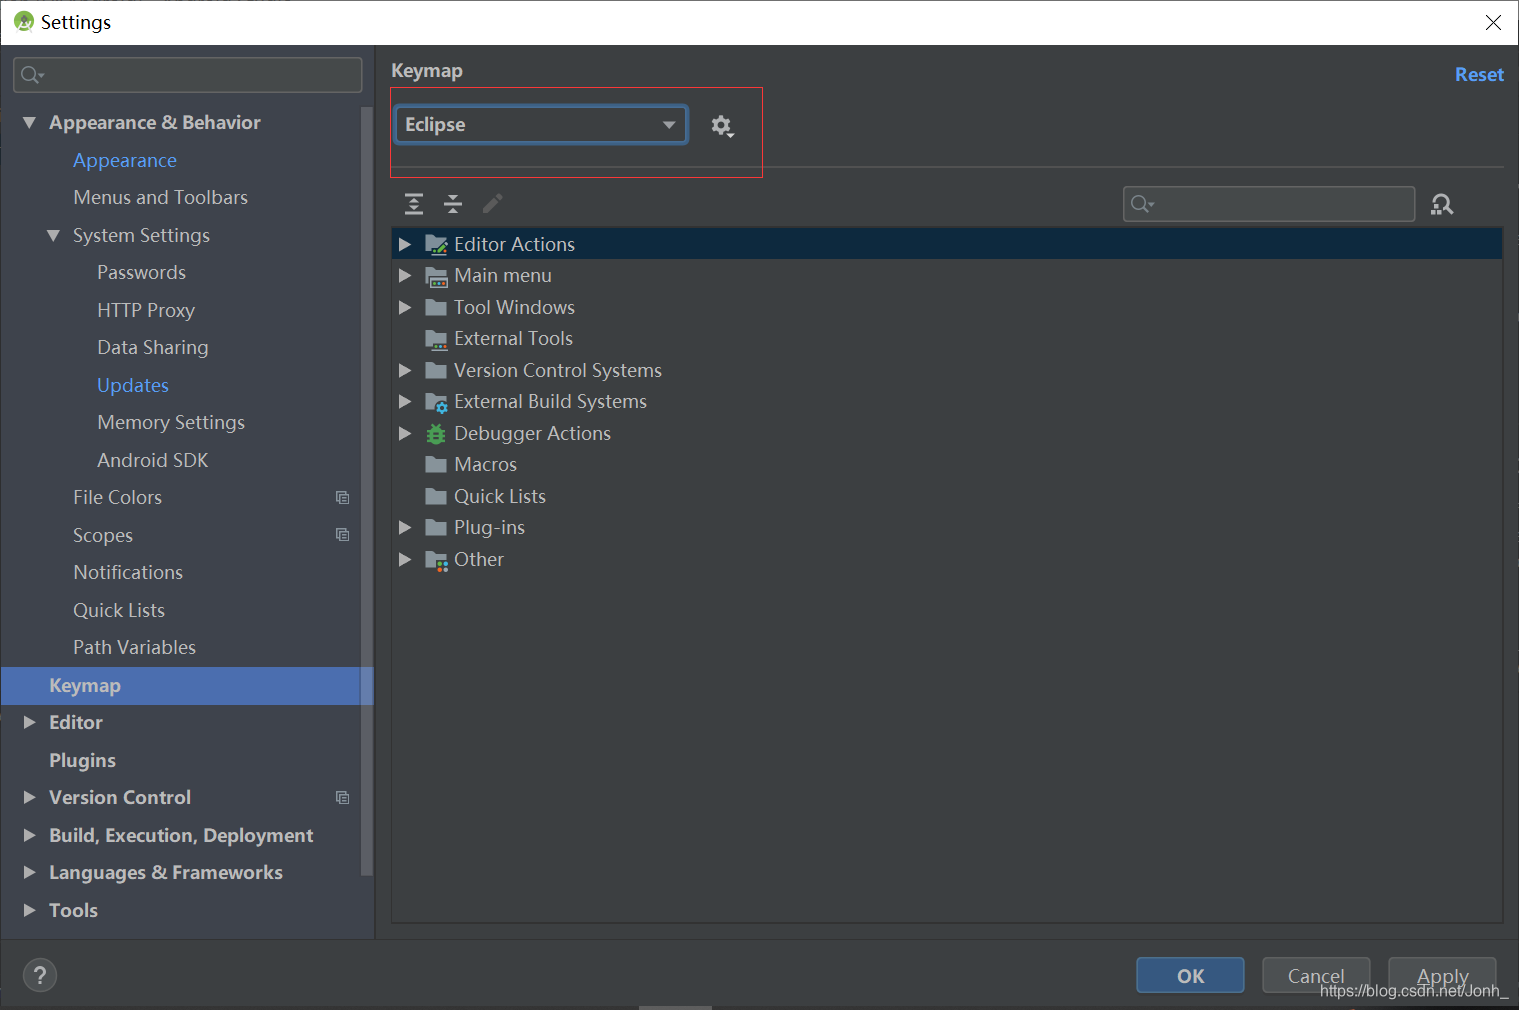Expand the Tools settings section arrow

(x=29, y=910)
